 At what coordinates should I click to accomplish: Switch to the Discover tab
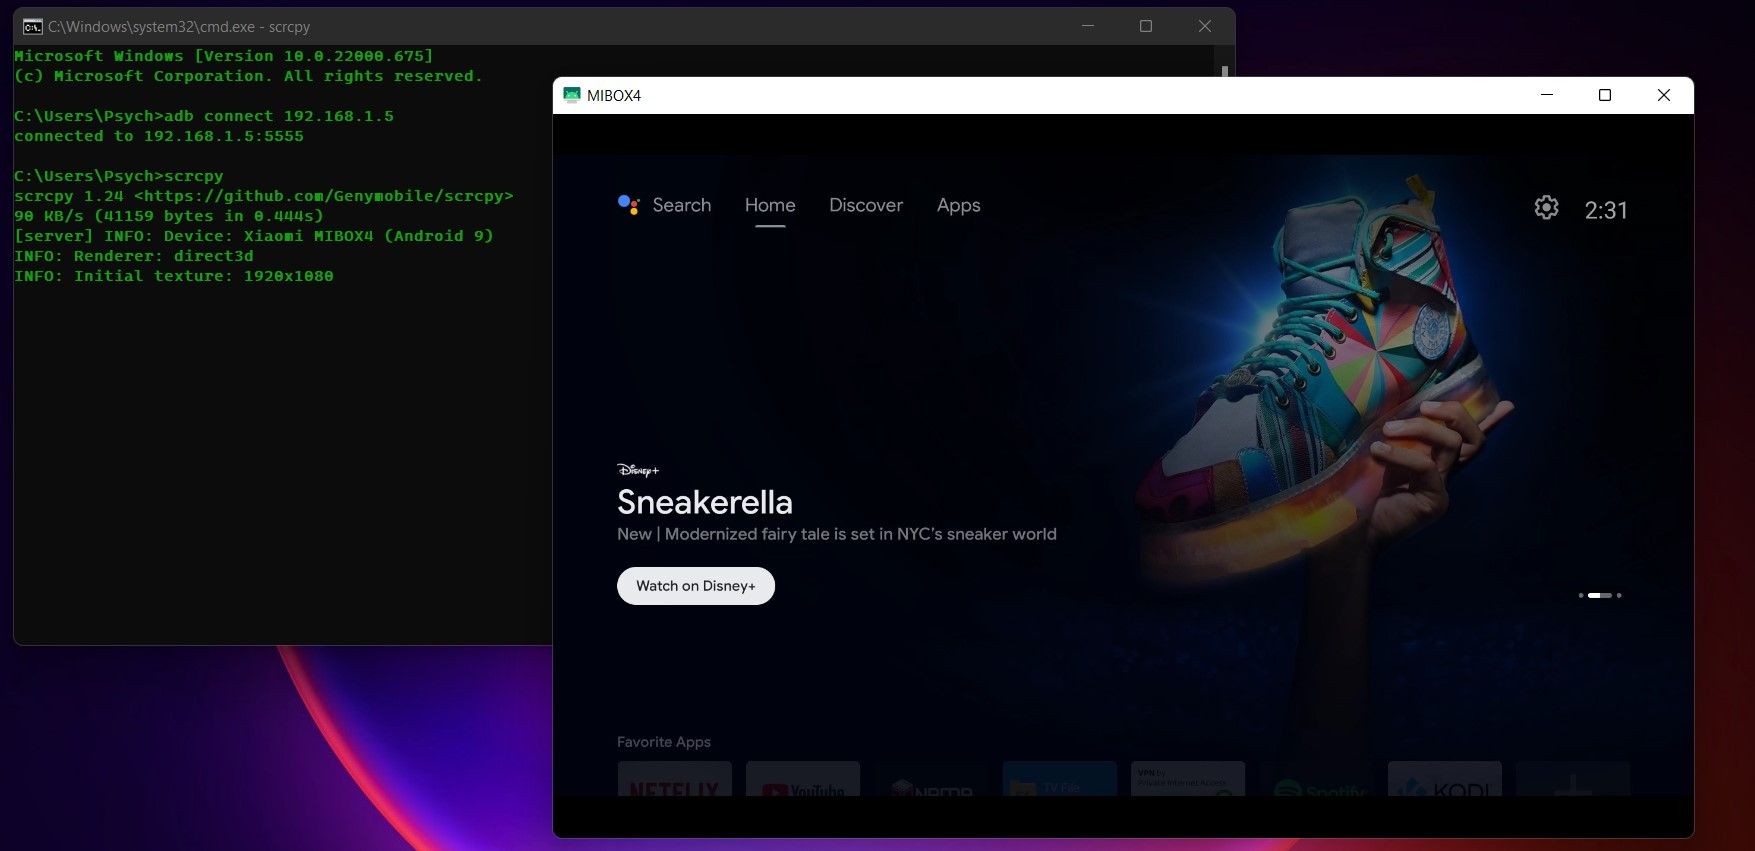tap(866, 205)
